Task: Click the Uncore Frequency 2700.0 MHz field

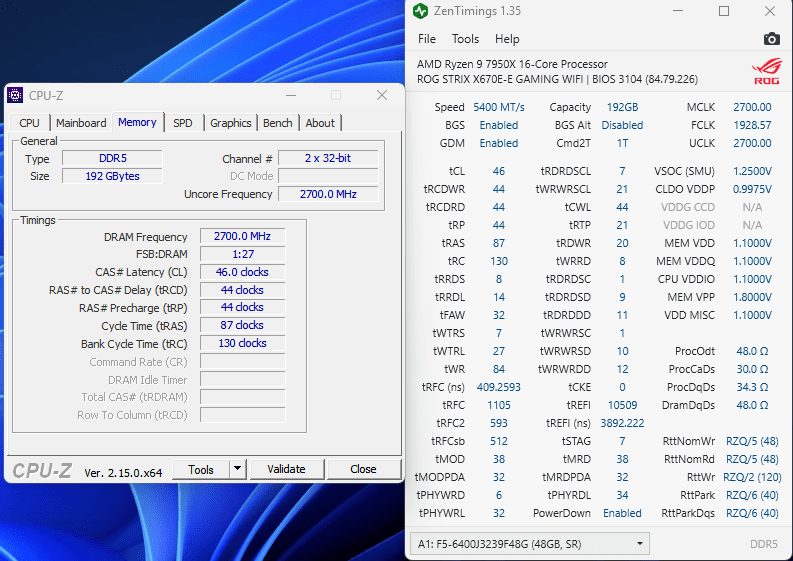Action: pyautogui.click(x=328, y=194)
